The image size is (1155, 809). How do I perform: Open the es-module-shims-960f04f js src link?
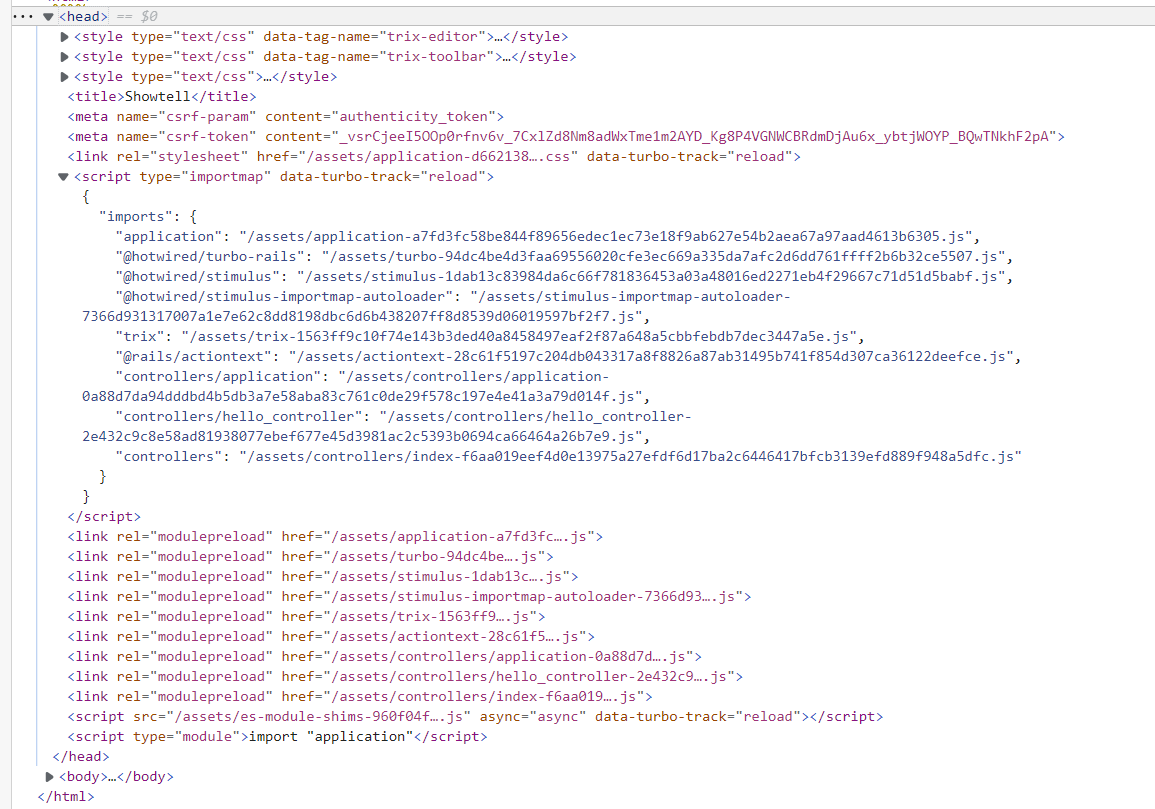(320, 716)
